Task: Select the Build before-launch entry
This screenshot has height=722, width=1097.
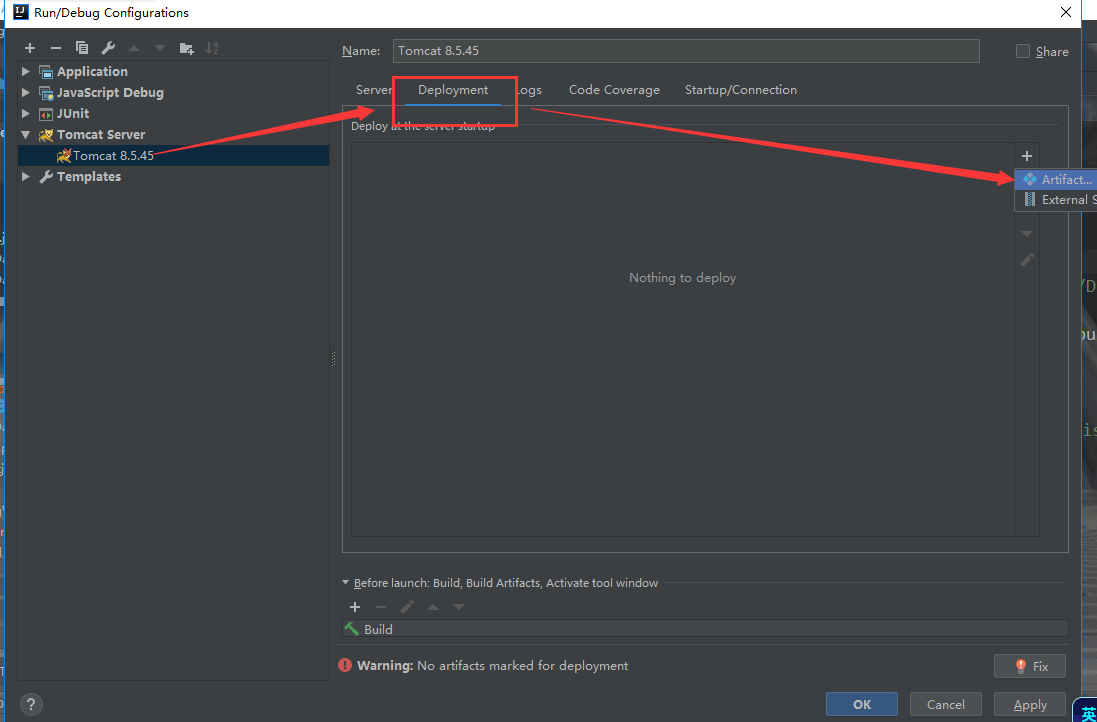Action: [x=705, y=629]
